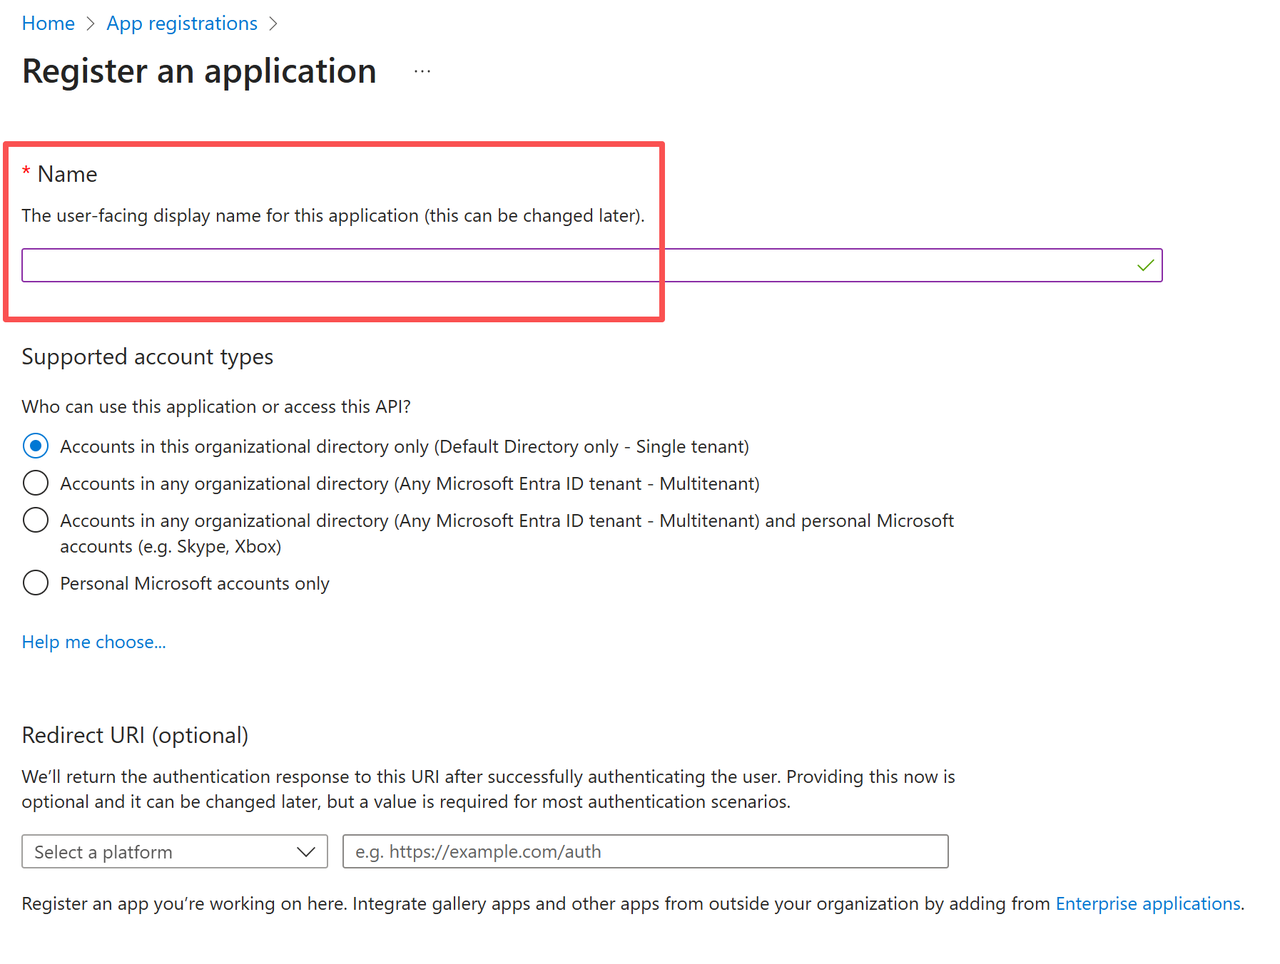Select Personal Microsoft accounts only
Screen dimensions: 1280x964
[x=35, y=582]
